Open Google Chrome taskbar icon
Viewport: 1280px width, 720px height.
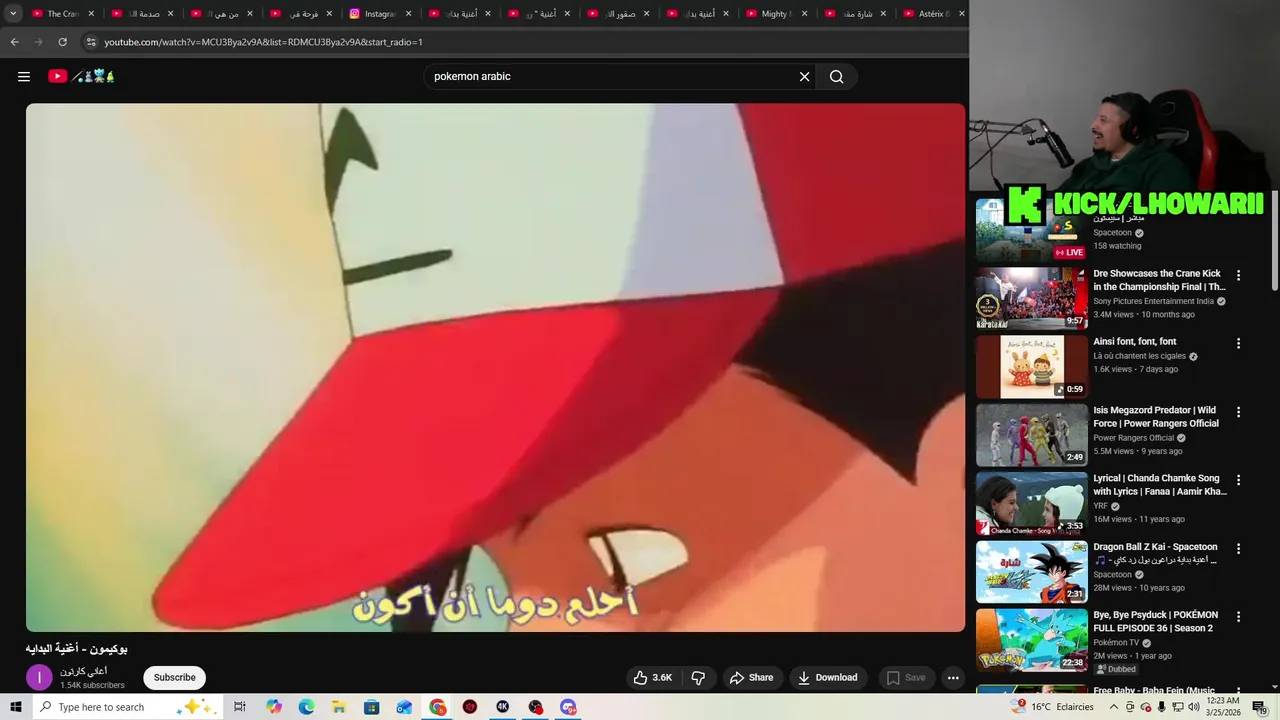pyautogui.click(x=438, y=707)
